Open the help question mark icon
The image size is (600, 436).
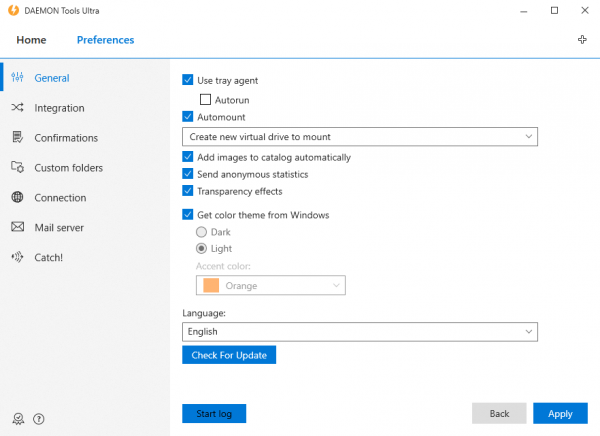(x=39, y=419)
